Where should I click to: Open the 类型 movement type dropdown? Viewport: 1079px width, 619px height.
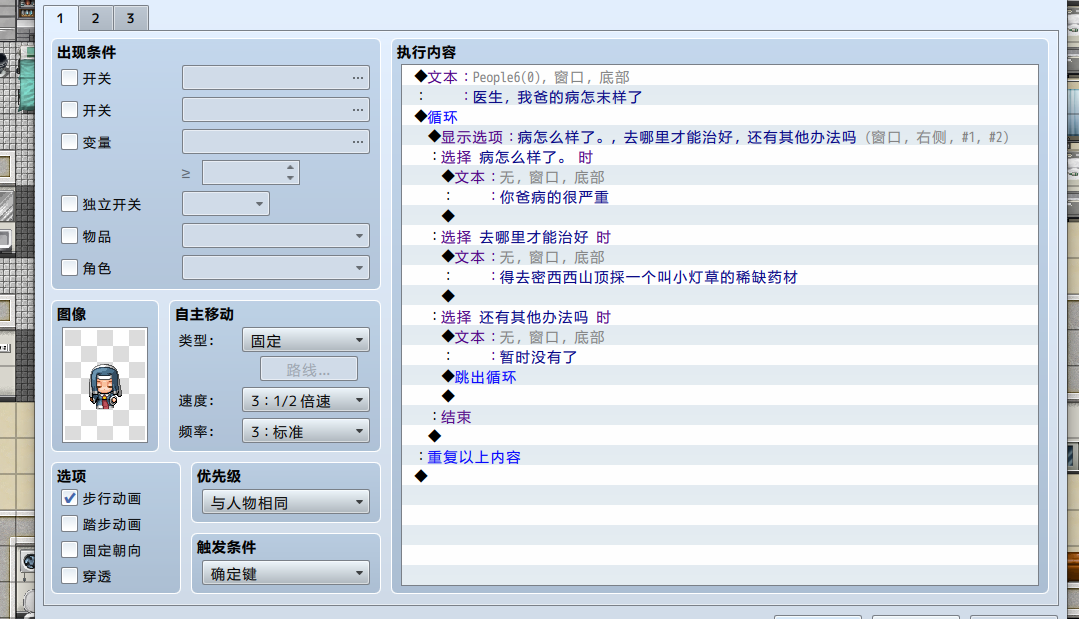(306, 340)
